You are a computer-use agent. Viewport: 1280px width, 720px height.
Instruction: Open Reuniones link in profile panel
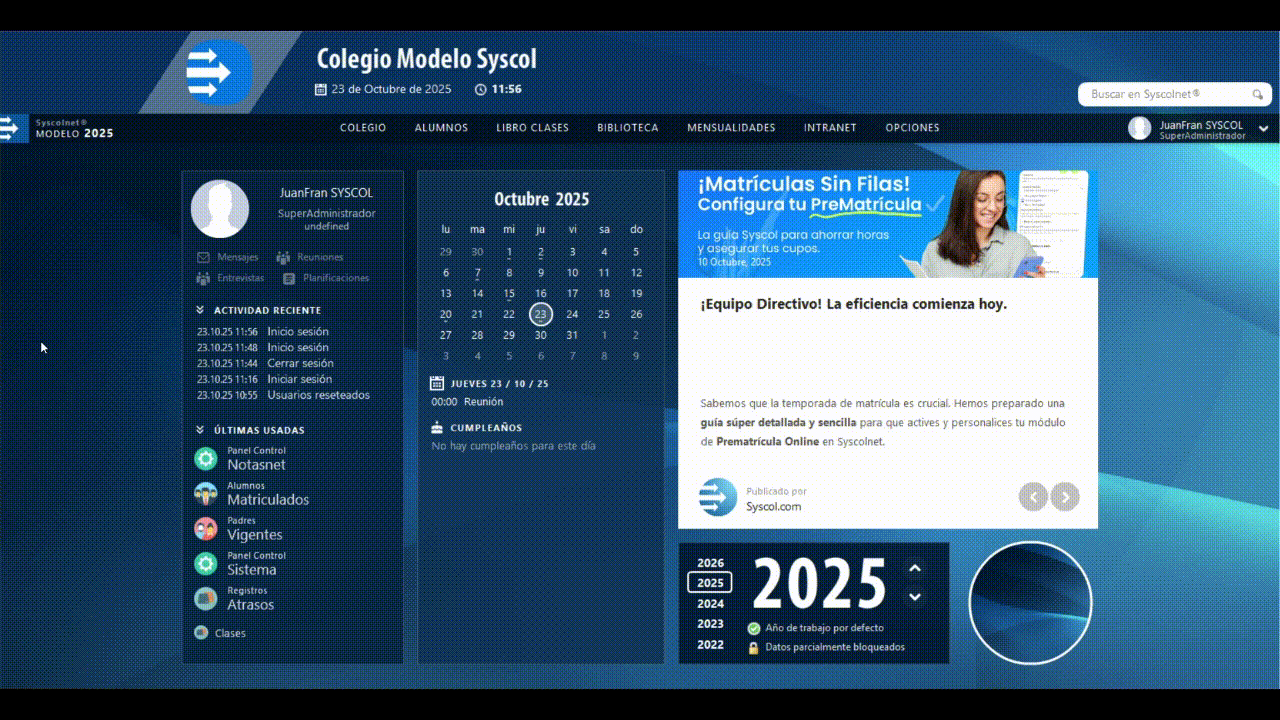click(310, 257)
